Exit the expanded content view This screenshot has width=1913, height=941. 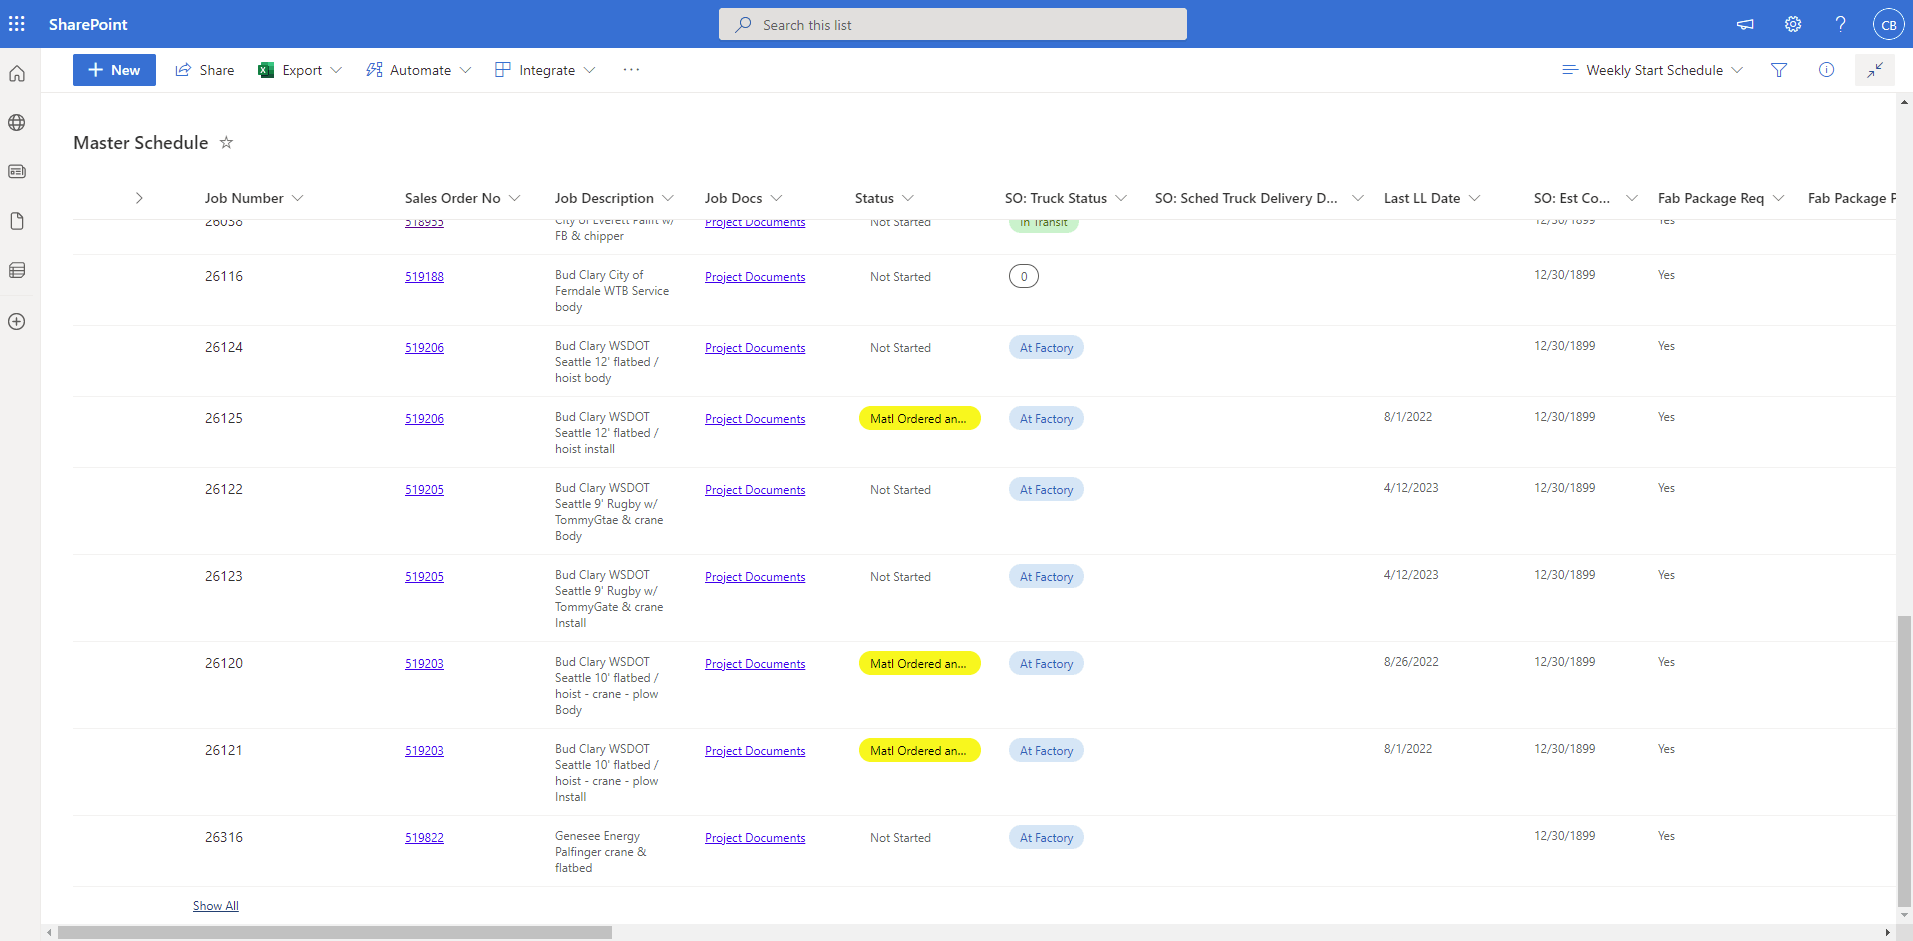(x=1875, y=70)
